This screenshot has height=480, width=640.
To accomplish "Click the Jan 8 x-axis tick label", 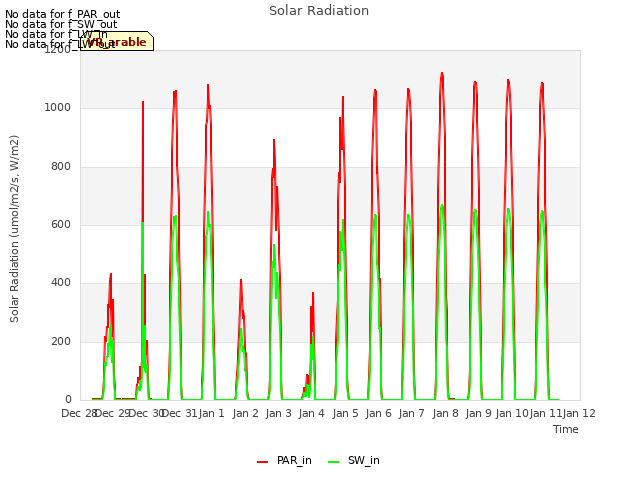I will click(445, 413).
